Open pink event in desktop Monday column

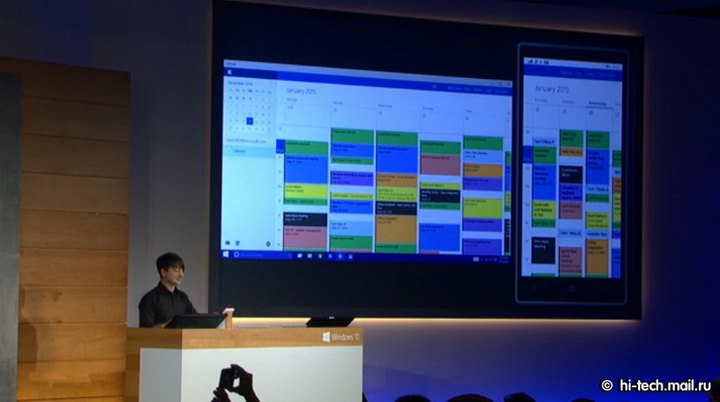(305, 238)
